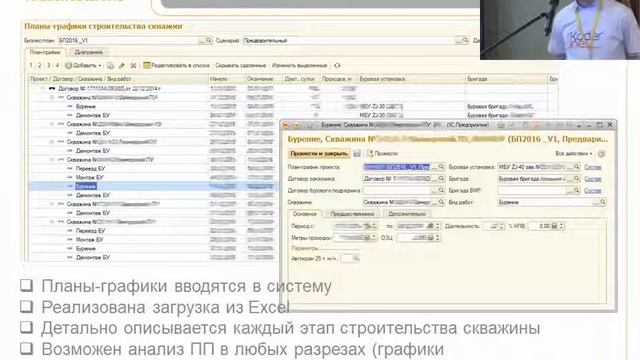Image resolution: width=640 pixels, height=360 pixels.
Task: Select the highlighted Бурение row in the tree
Action: click(153, 187)
